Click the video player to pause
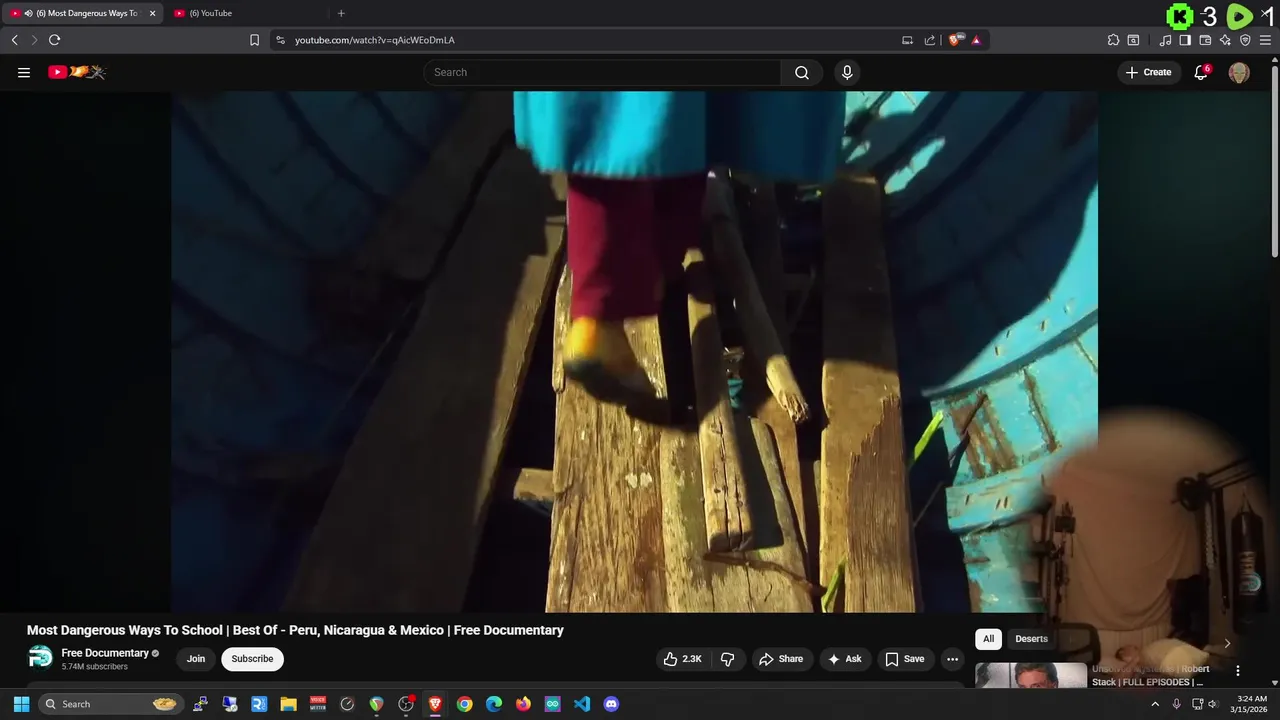 [634, 351]
